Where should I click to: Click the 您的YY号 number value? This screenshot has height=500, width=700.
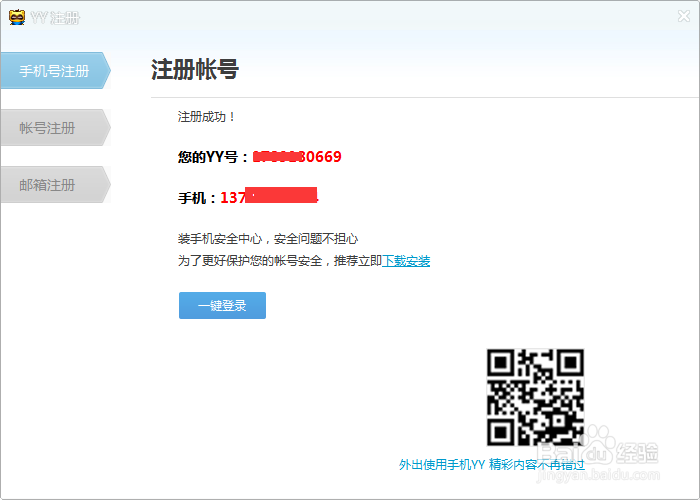pos(297,157)
